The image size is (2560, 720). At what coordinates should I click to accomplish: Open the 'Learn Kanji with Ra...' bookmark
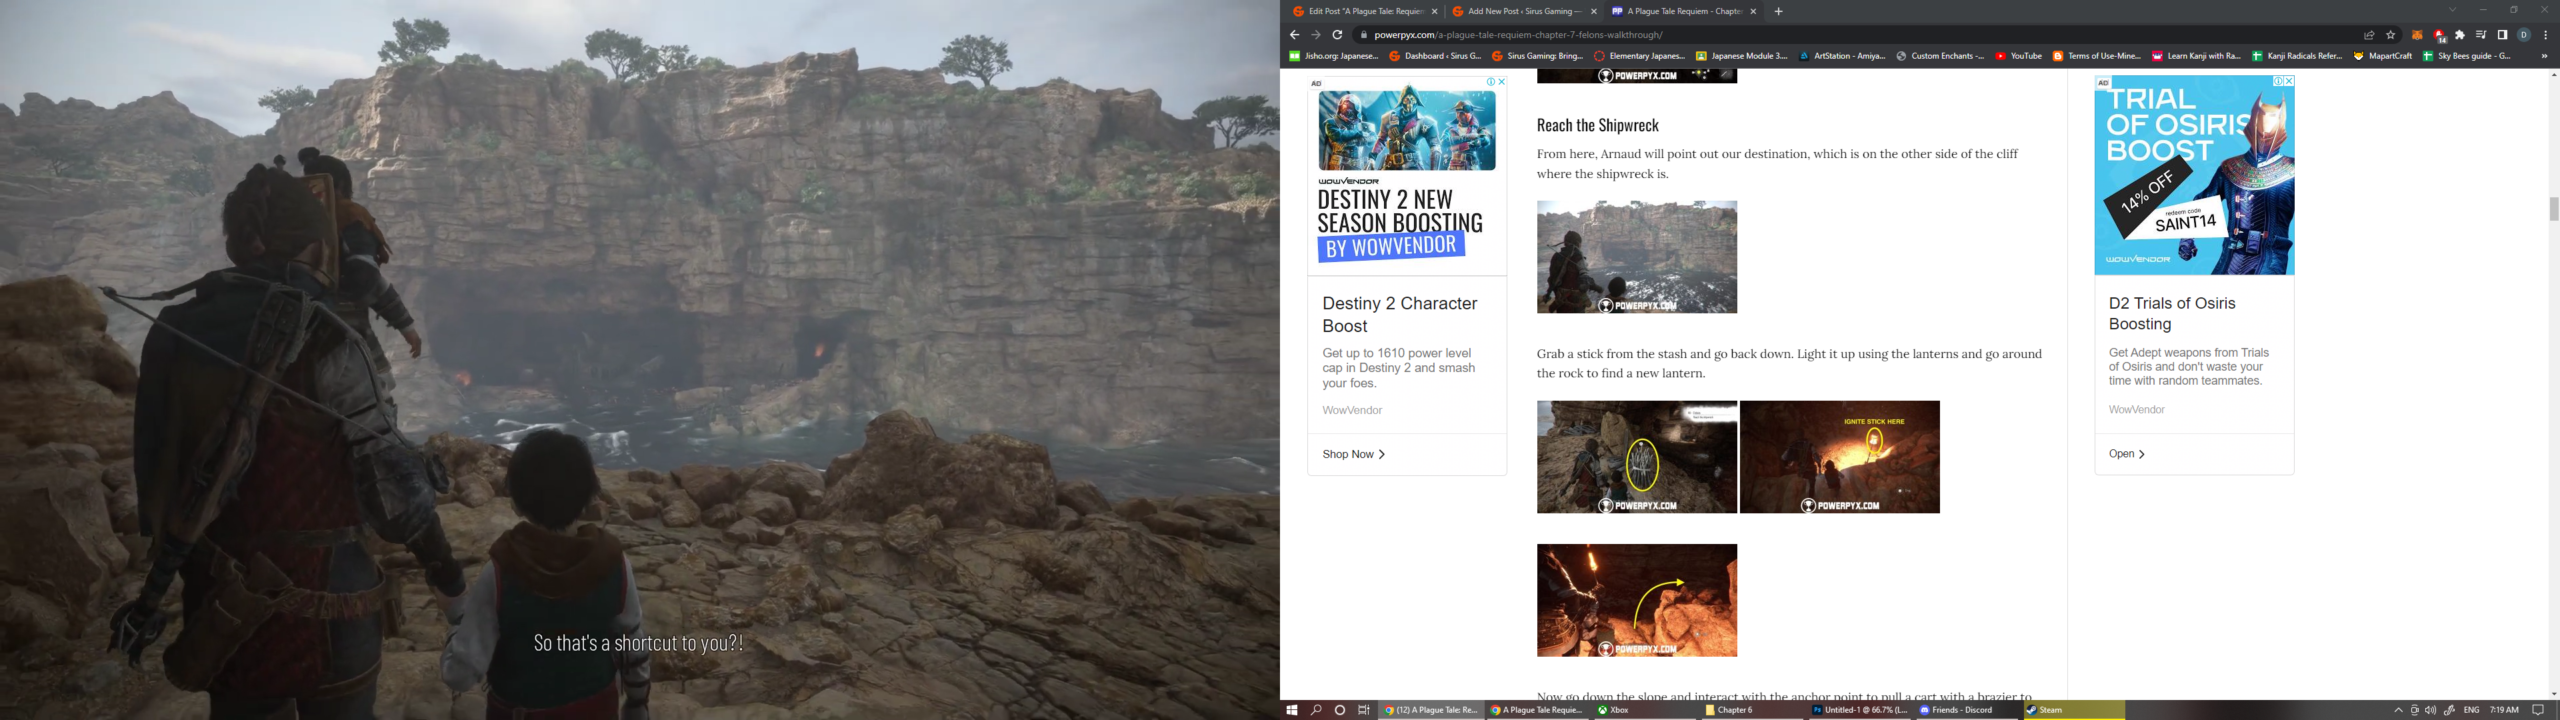point(2197,56)
